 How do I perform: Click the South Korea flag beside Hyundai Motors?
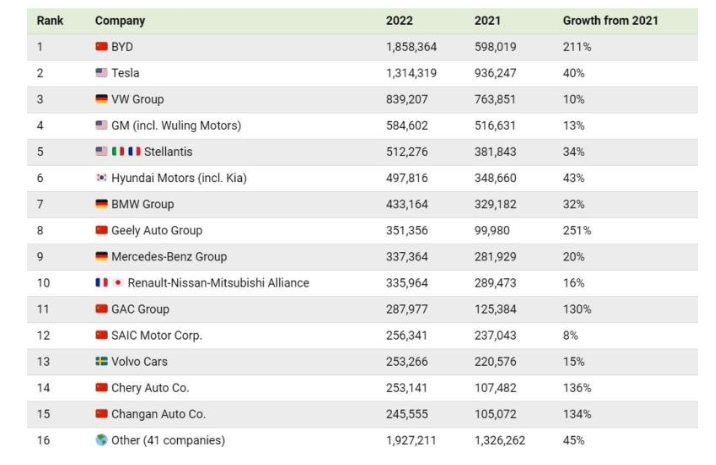pyautogui.click(x=101, y=178)
